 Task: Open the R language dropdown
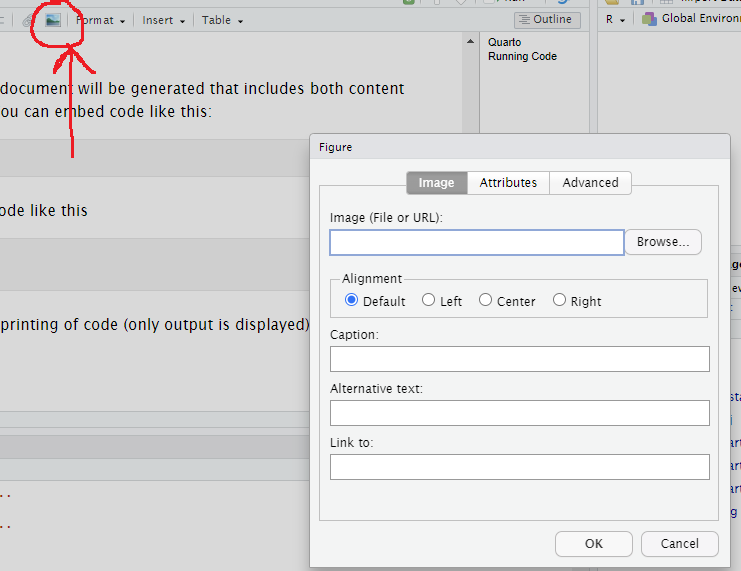[615, 19]
